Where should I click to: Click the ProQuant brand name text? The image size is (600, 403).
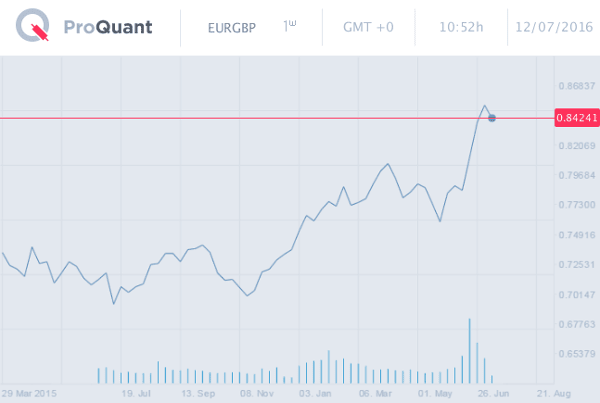(108, 27)
